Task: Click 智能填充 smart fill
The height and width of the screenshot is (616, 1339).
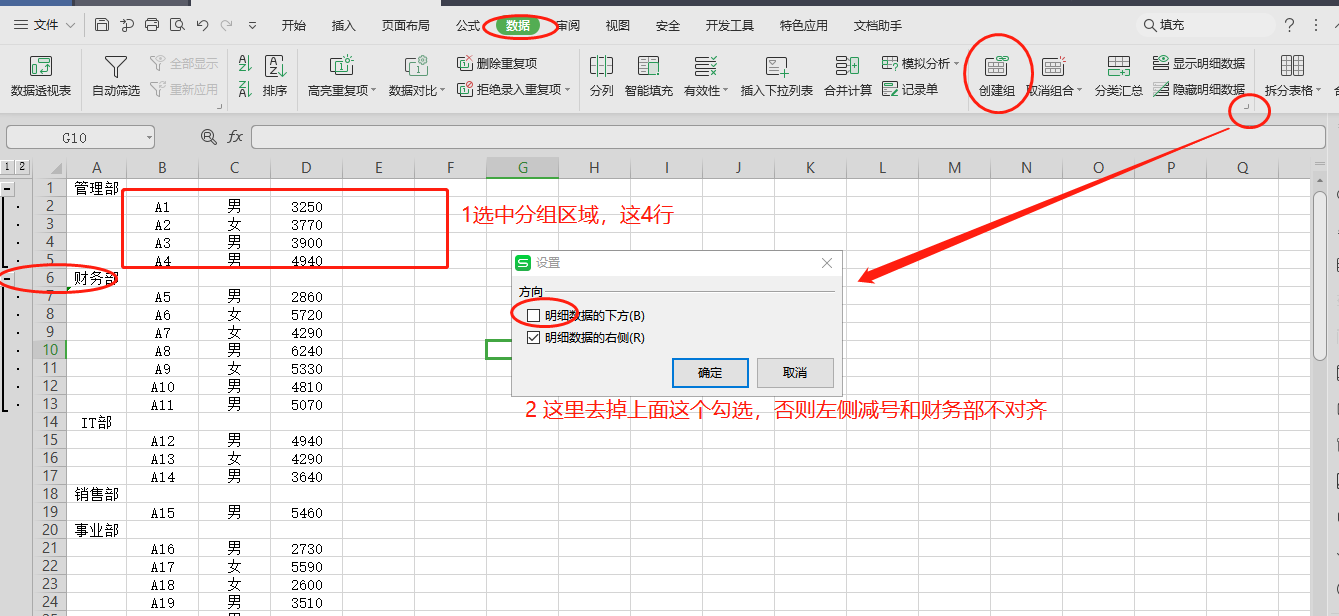Action: tap(649, 76)
